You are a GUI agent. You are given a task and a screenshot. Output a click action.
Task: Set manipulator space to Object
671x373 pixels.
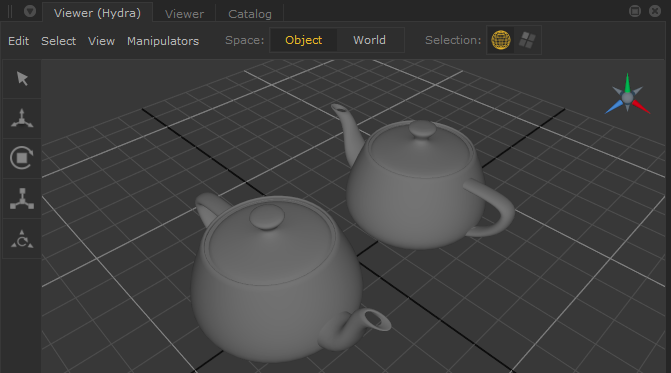pos(303,40)
